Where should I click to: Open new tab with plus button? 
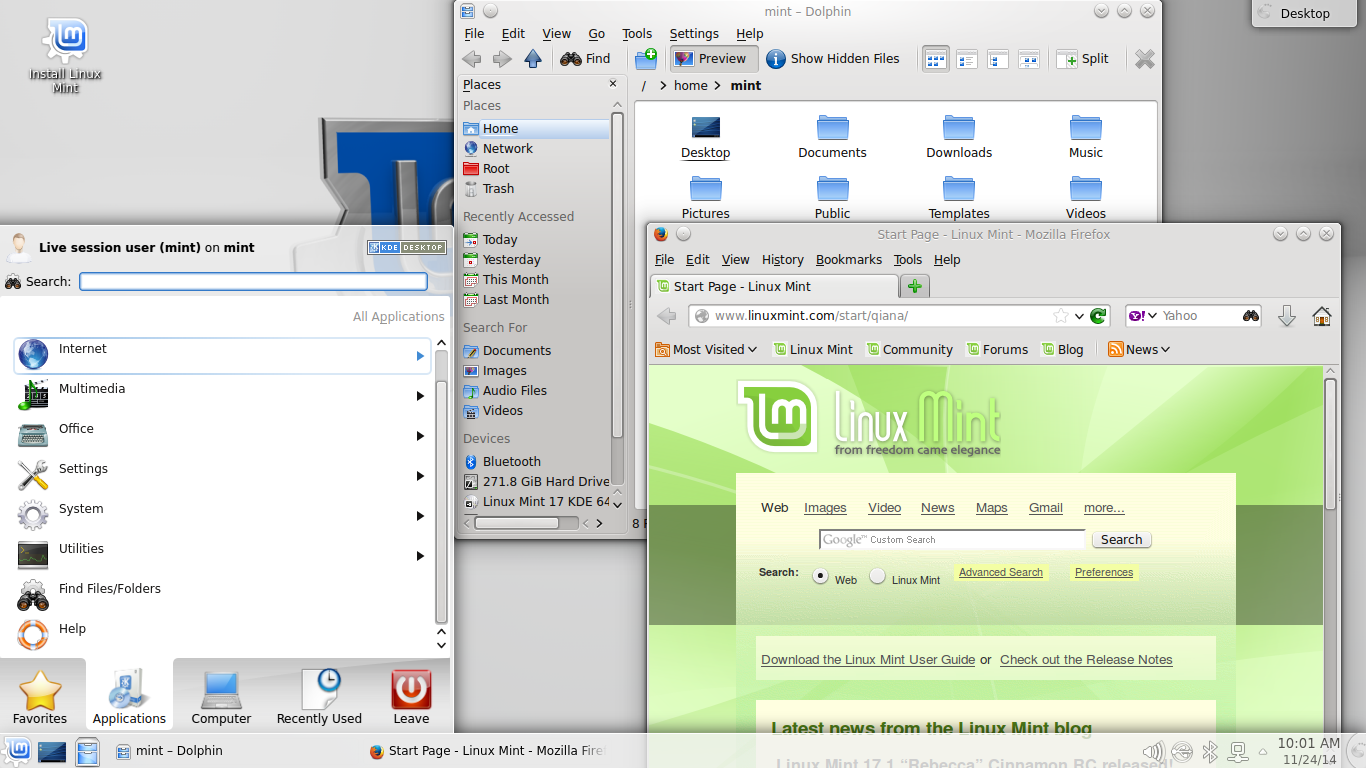click(915, 287)
